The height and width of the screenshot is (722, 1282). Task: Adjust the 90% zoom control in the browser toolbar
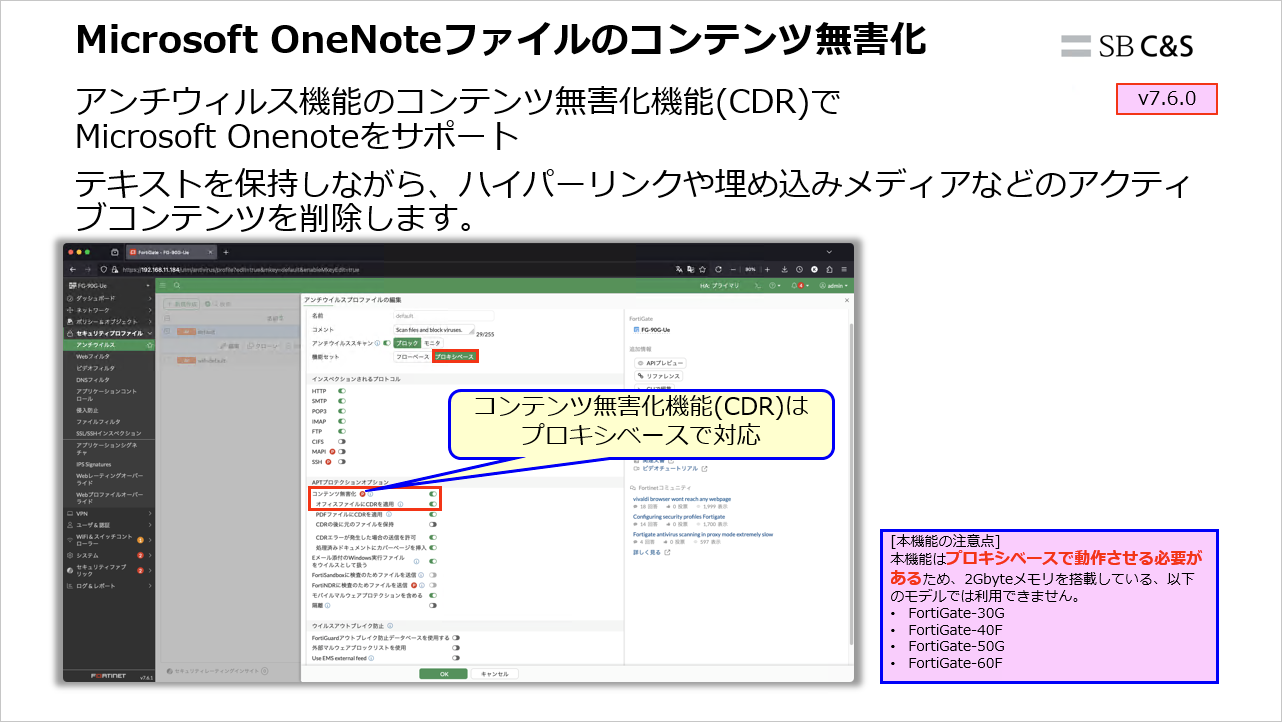pos(750,269)
